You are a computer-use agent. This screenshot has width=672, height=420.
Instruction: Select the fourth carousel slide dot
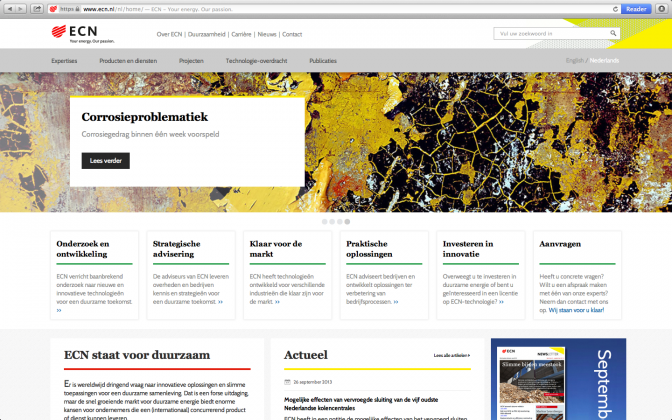[x=347, y=222]
